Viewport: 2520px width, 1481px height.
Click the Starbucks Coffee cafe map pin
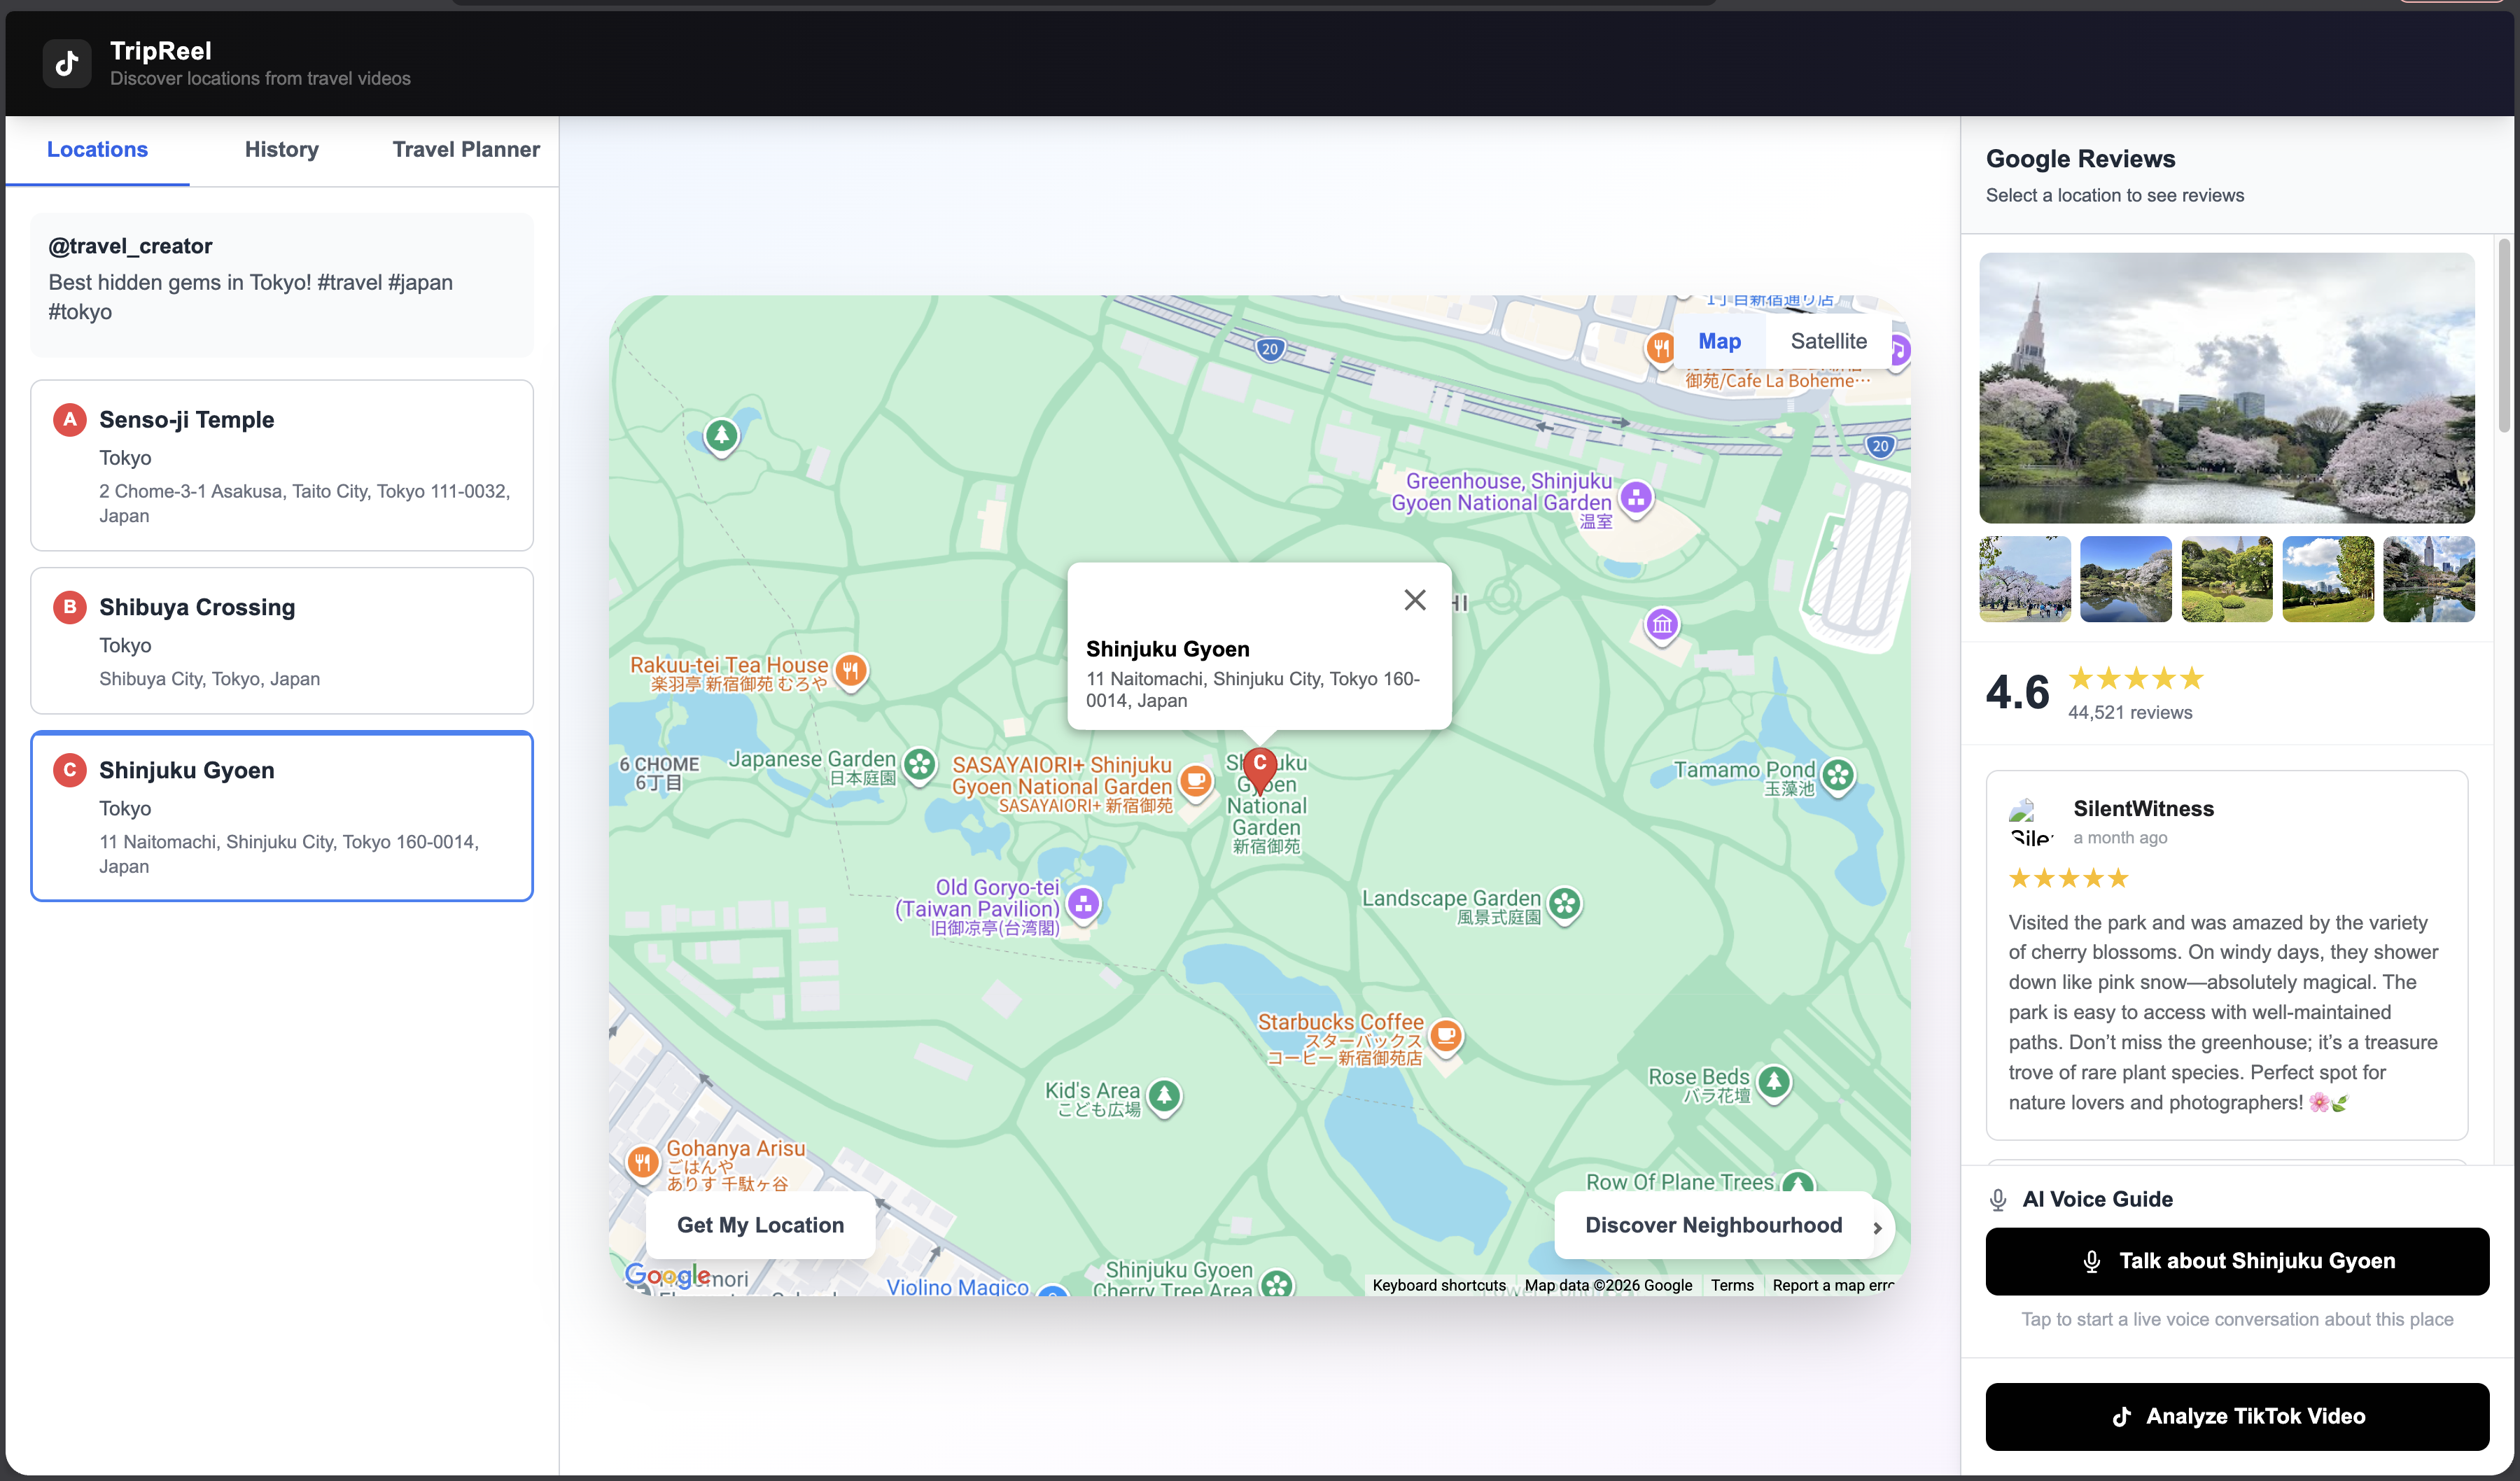click(1446, 1035)
